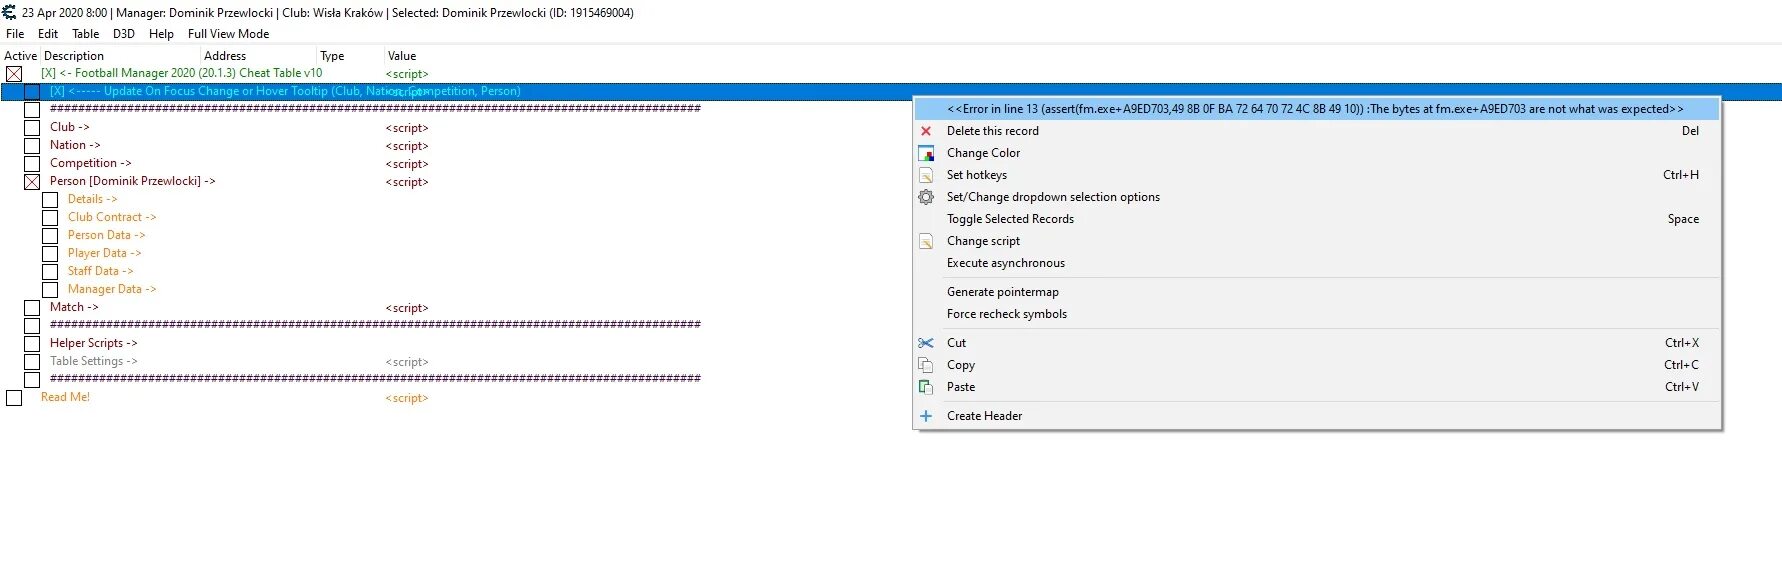The image size is (1782, 561).
Task: Click the red X icon beside Delete this record
Action: pyautogui.click(x=926, y=131)
